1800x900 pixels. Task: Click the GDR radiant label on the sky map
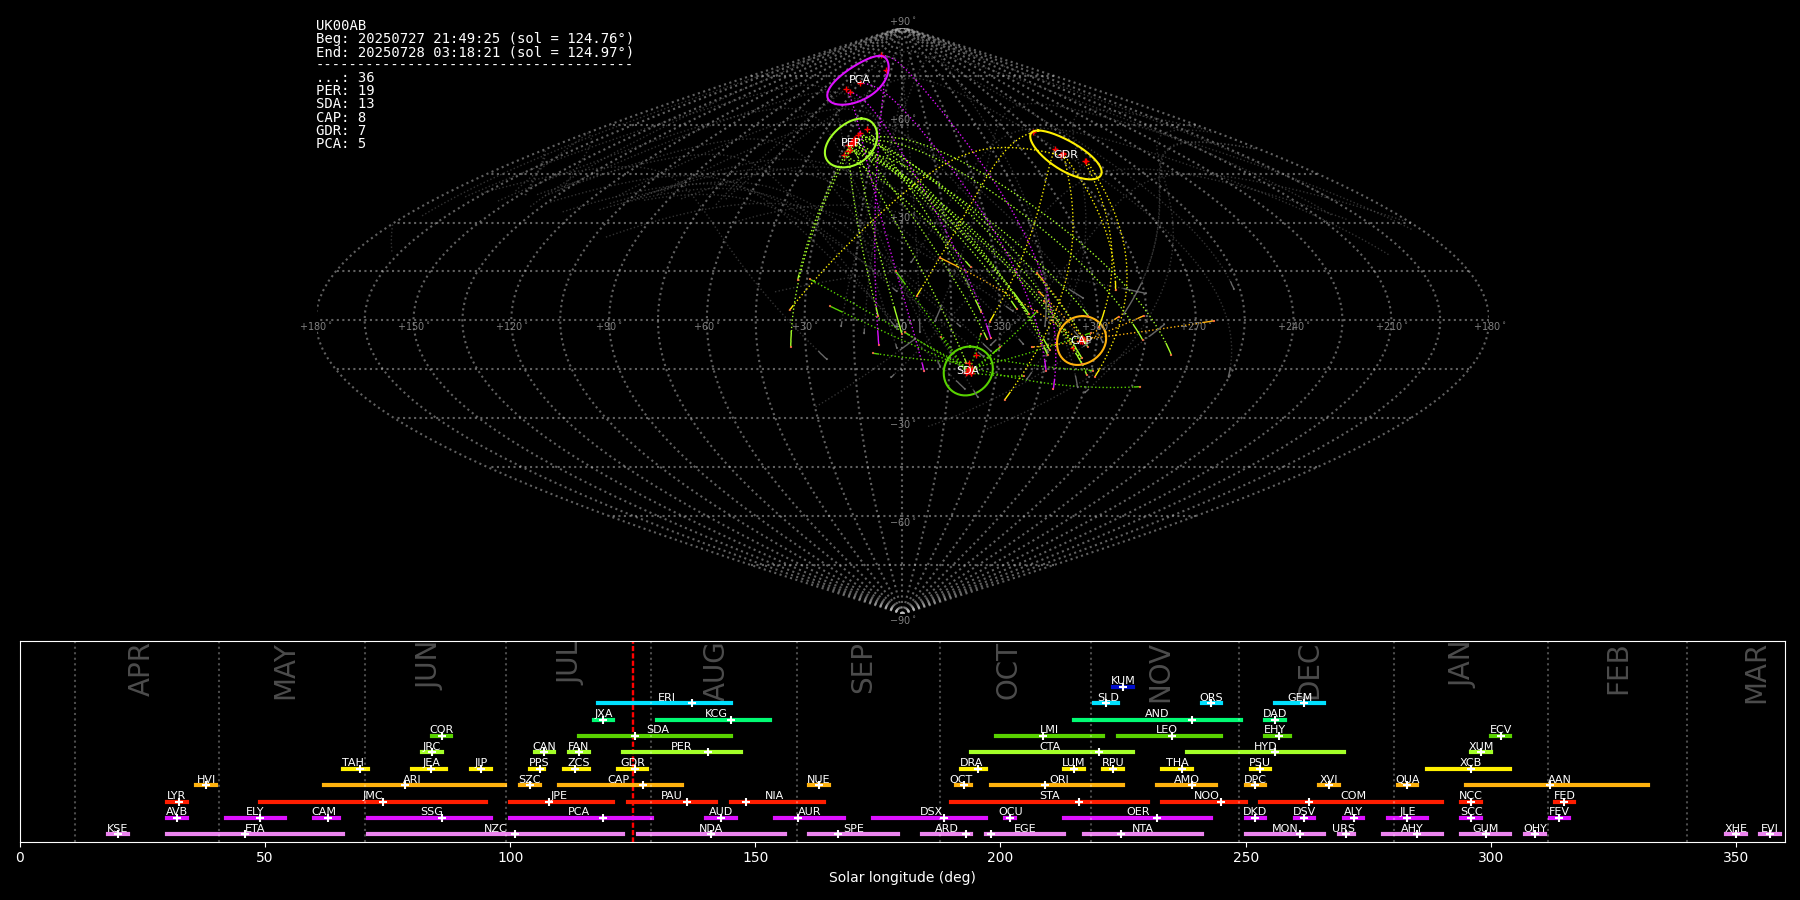pyautogui.click(x=1066, y=155)
